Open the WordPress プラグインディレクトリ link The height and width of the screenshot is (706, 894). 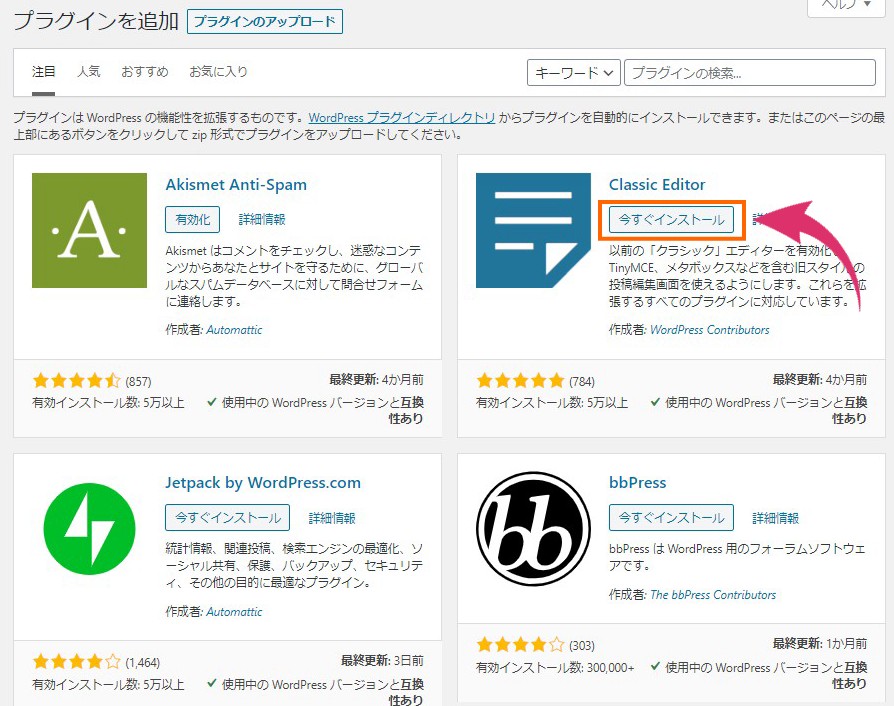[x=401, y=118]
